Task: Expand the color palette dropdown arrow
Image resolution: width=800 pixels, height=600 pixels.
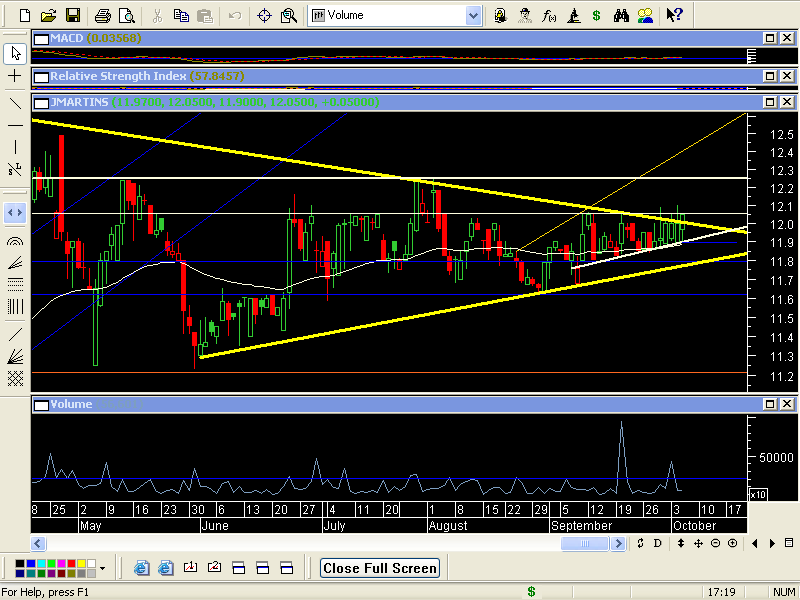Action: (103, 568)
